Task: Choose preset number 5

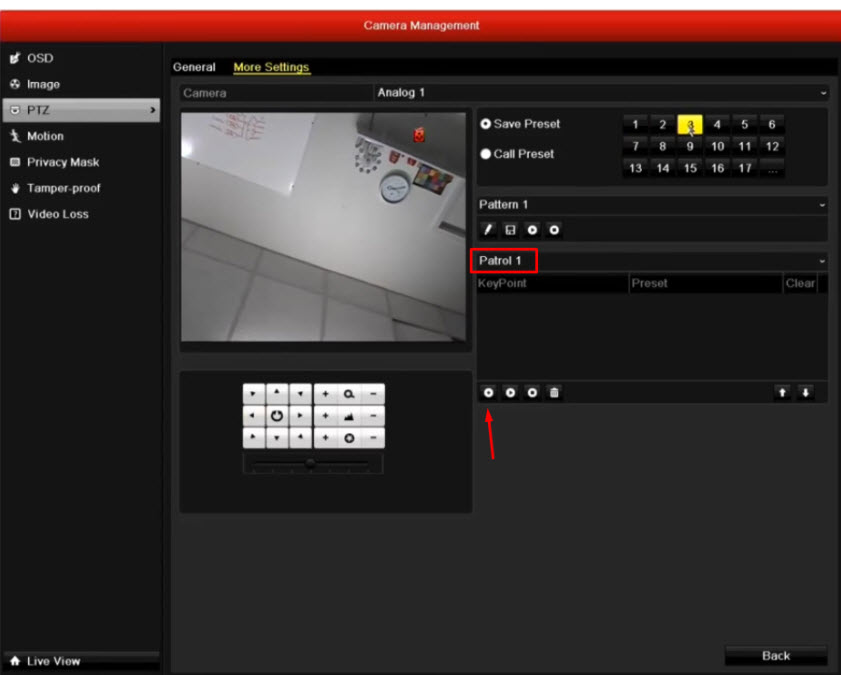Action: (x=744, y=125)
